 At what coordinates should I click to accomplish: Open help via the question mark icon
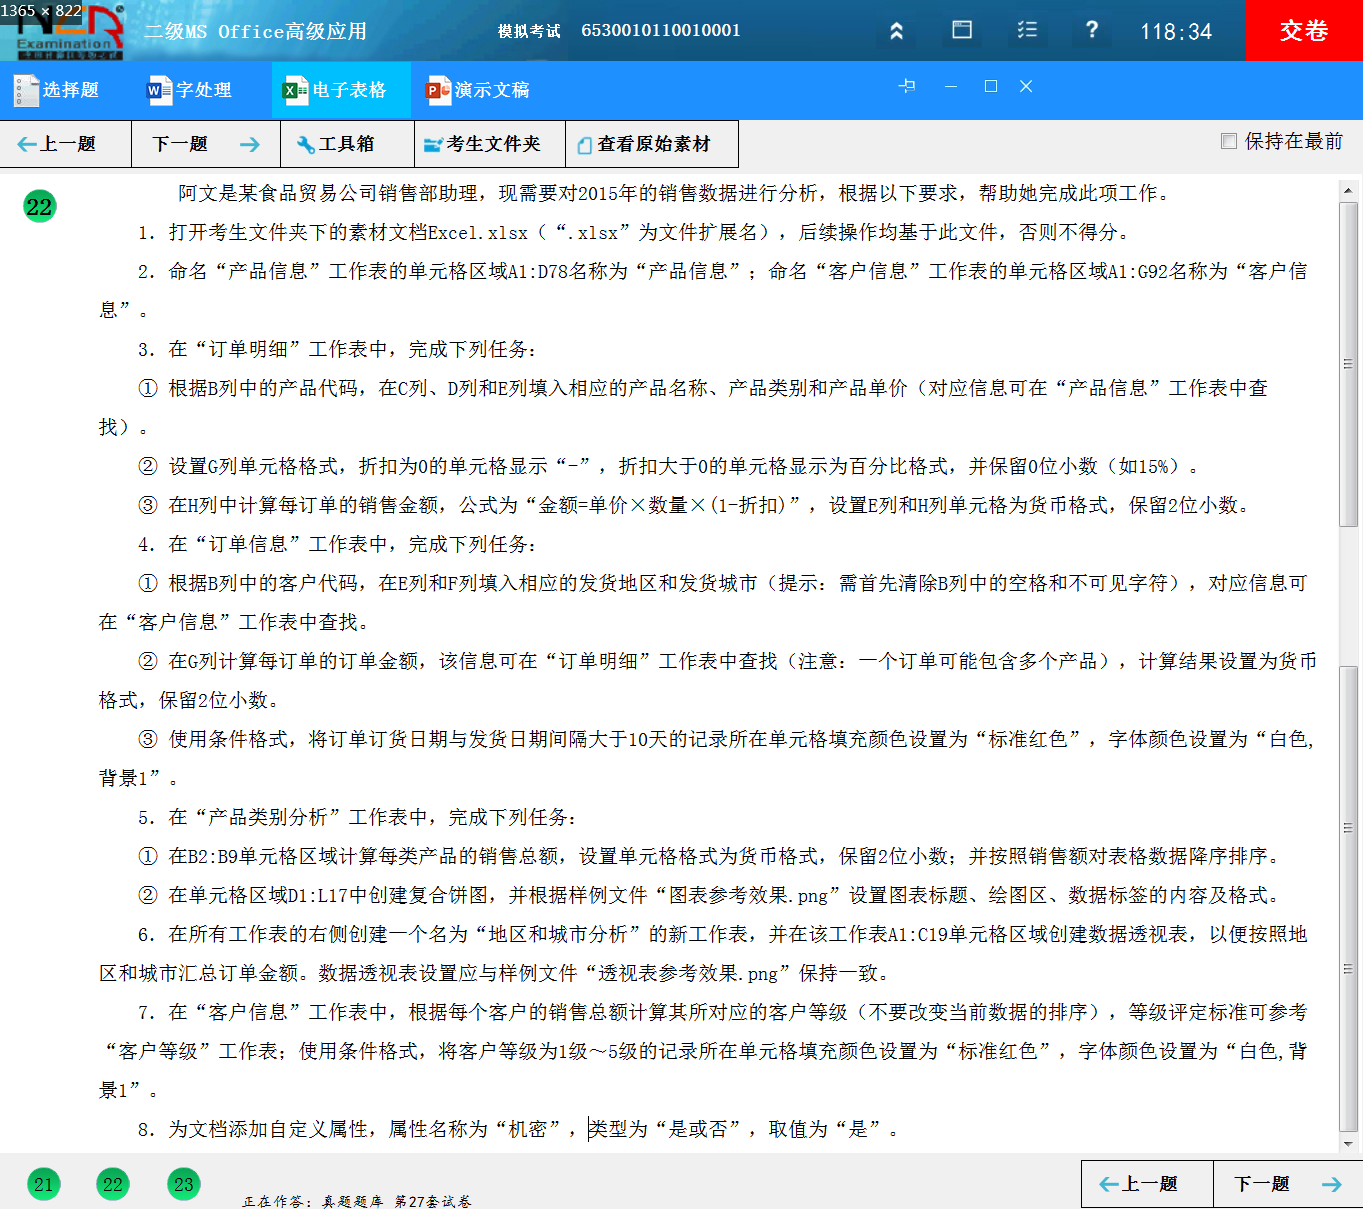pyautogui.click(x=1091, y=30)
